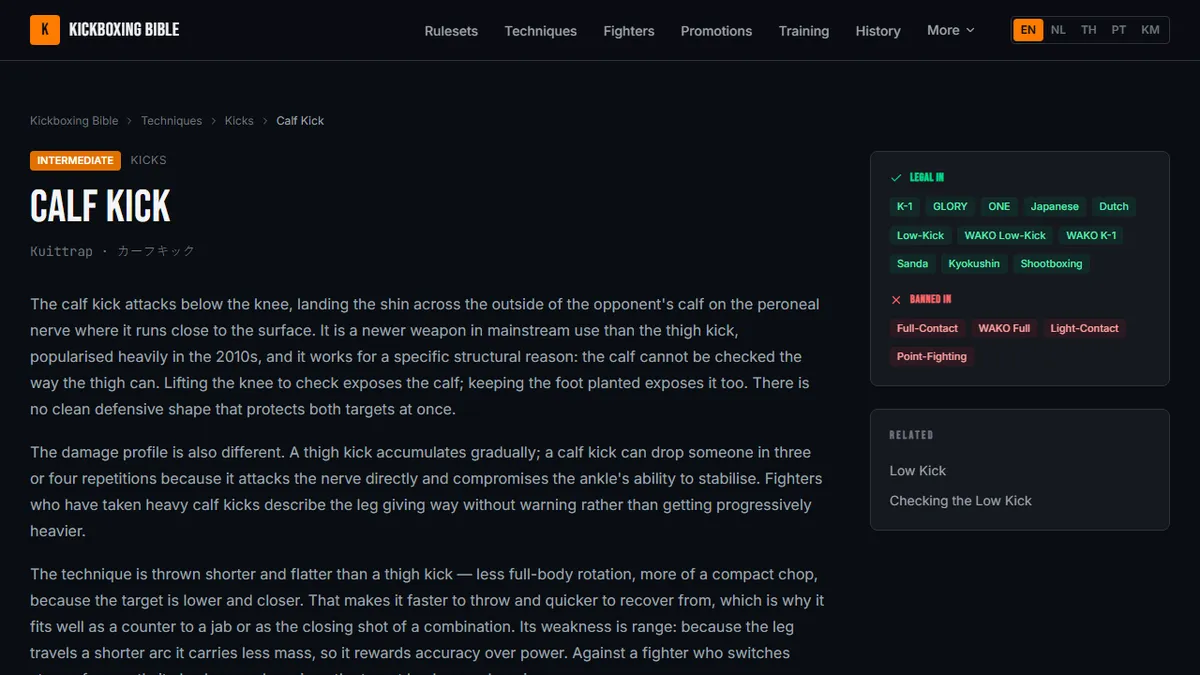Go to the Fighters section
The width and height of the screenshot is (1200, 675).
[x=629, y=31]
